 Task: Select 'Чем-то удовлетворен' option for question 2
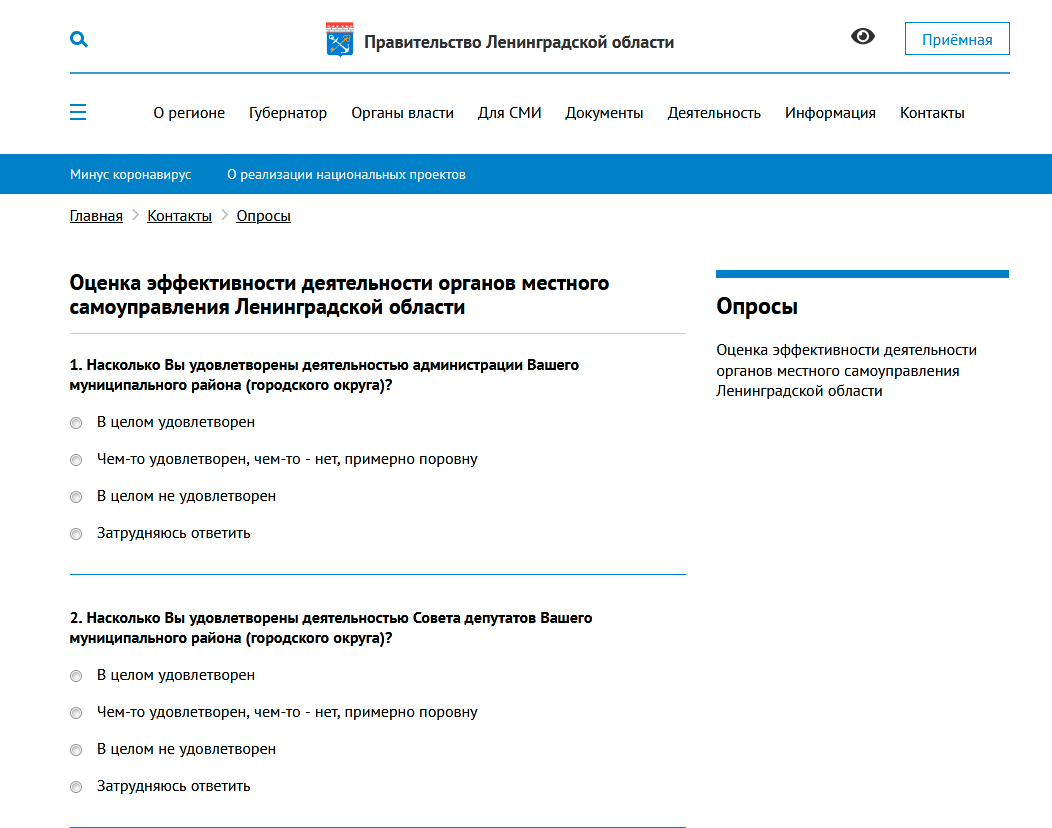[76, 713]
